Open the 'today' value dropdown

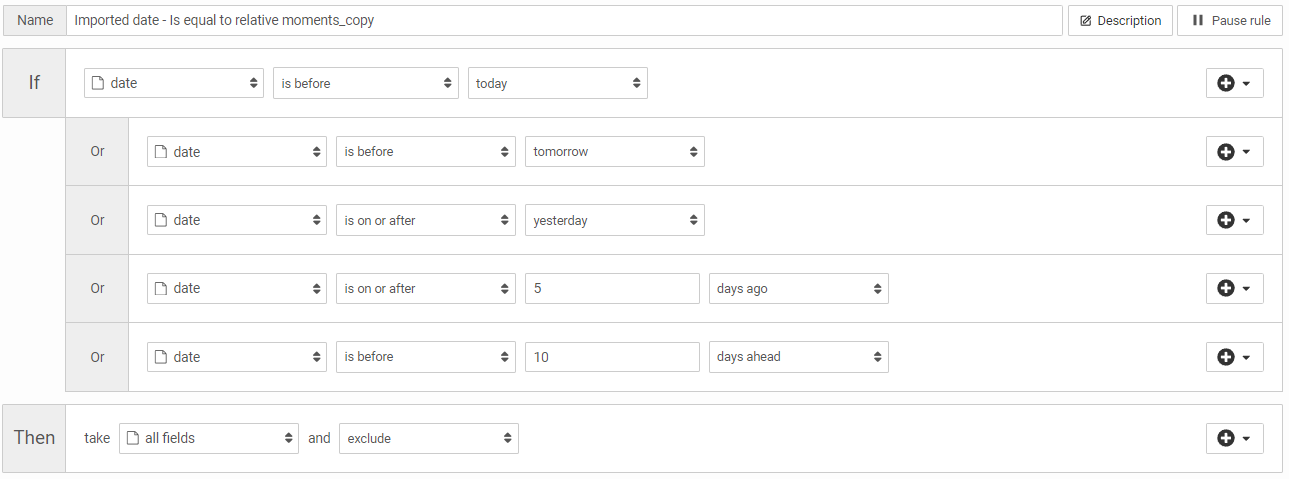click(557, 83)
